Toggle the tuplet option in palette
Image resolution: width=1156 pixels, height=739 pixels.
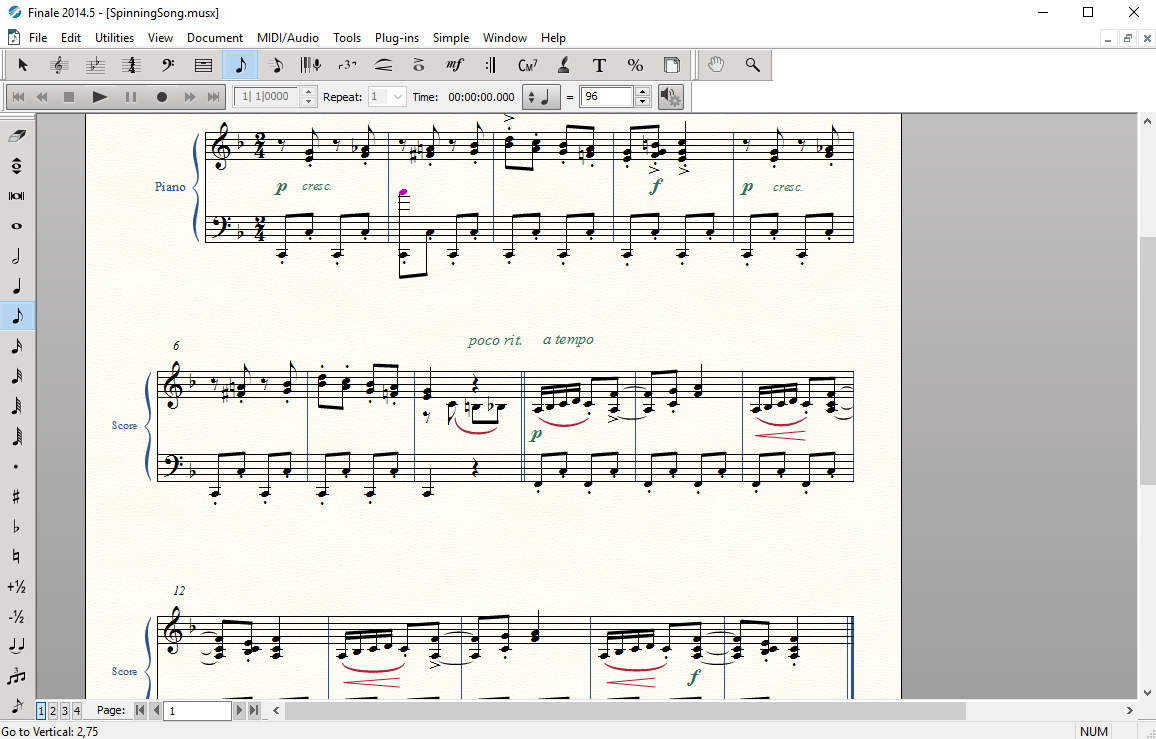(x=17, y=677)
